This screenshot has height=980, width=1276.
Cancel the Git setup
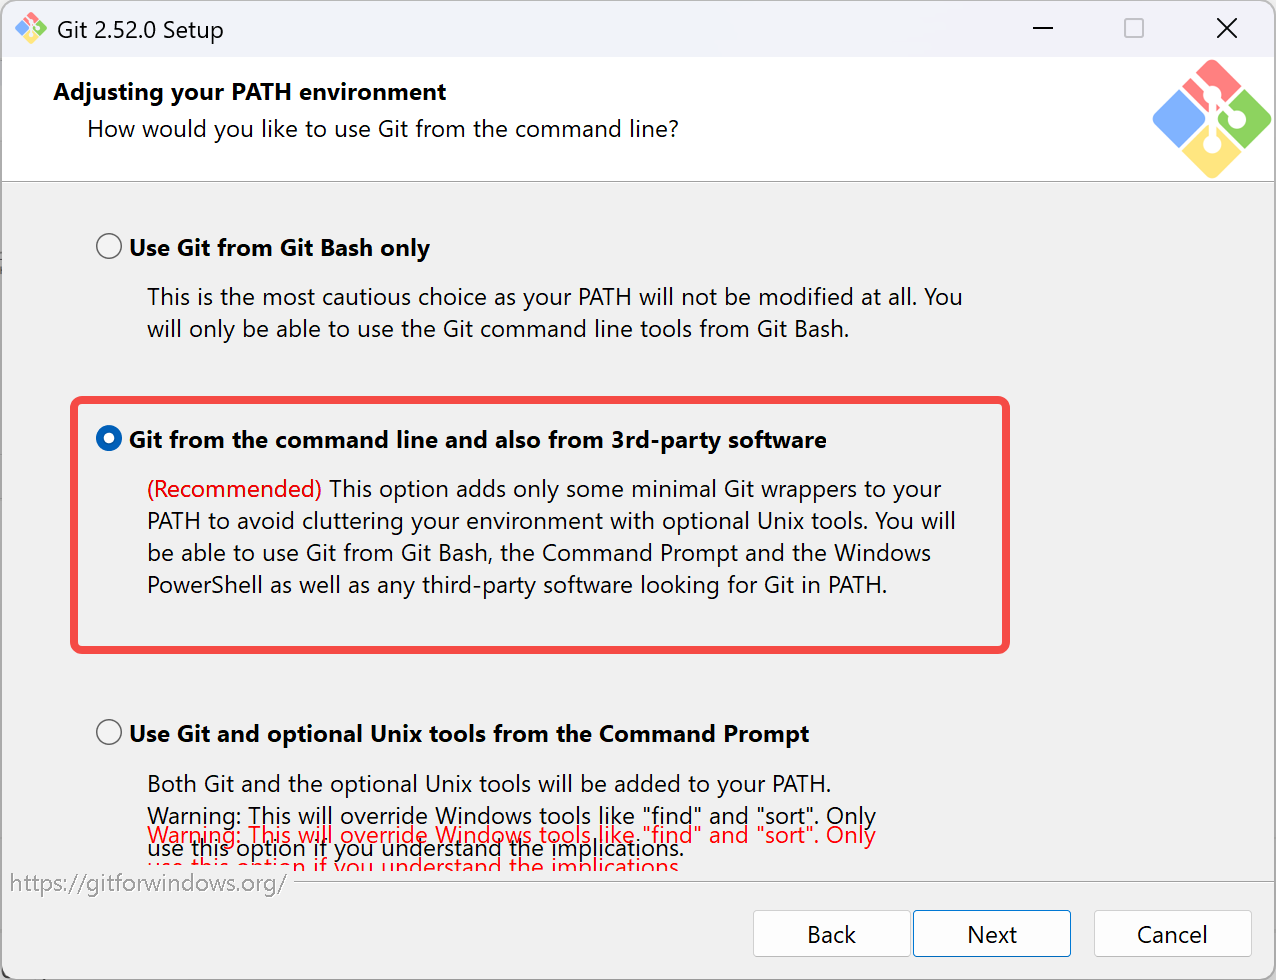click(x=1172, y=934)
